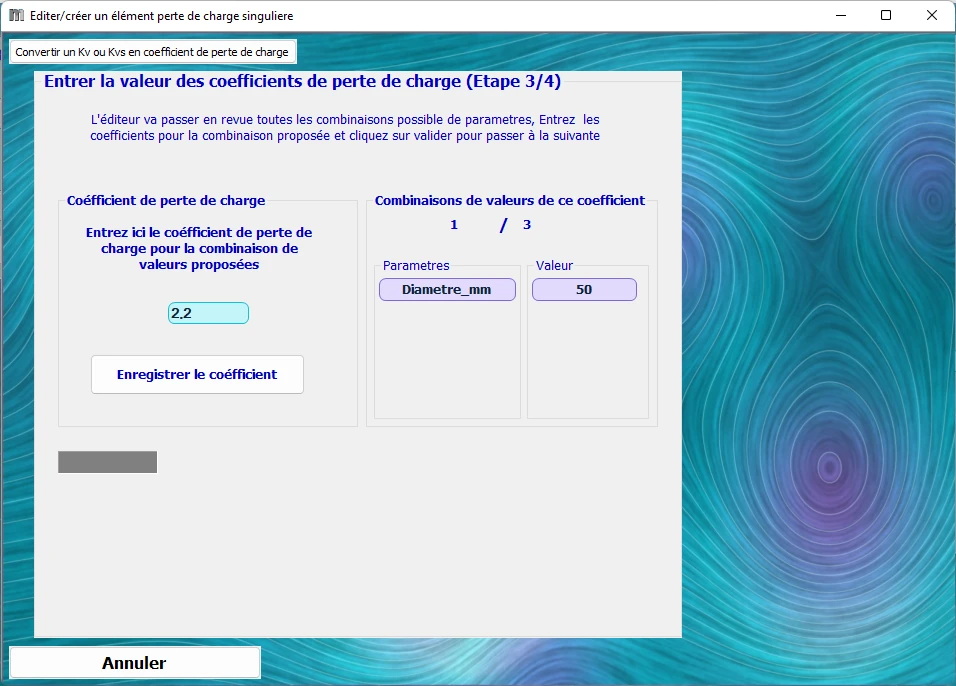This screenshot has width=956, height=686.
Task: Click the Valeur group label
Action: [x=554, y=265]
